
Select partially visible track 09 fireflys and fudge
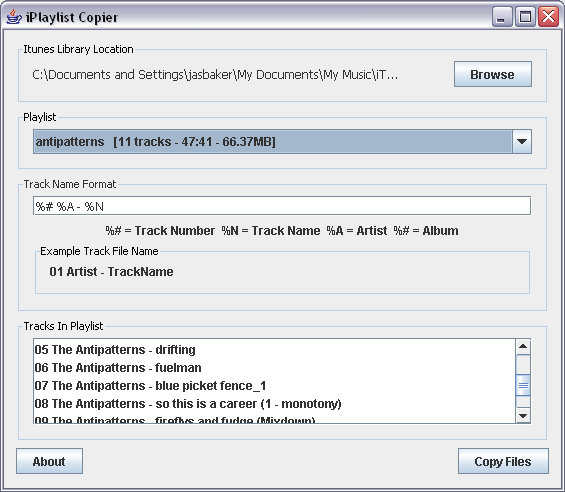coord(274,418)
